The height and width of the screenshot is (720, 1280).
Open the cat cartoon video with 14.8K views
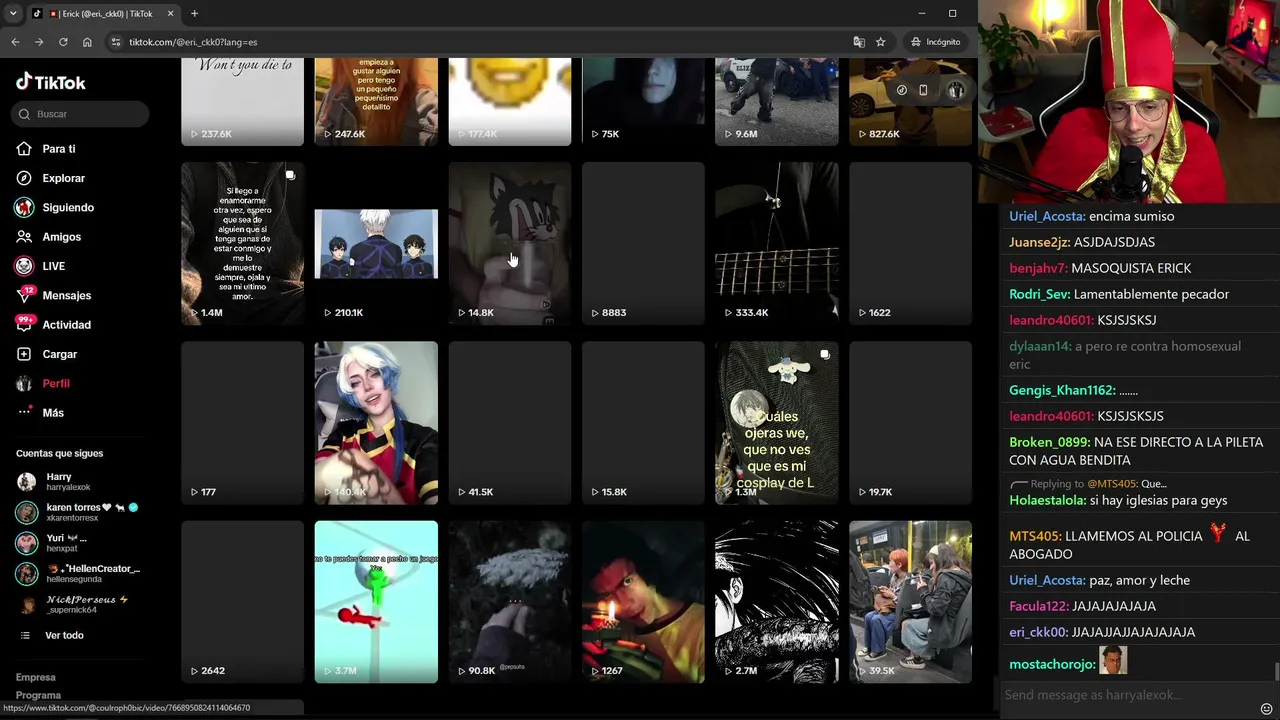[x=510, y=243]
